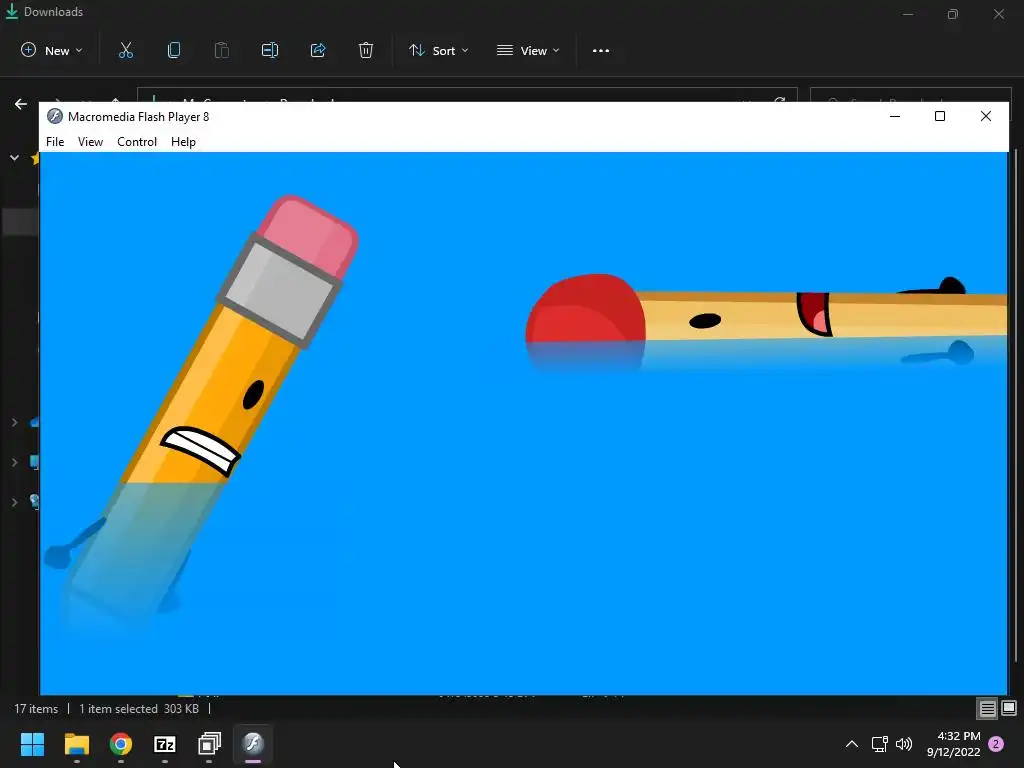Viewport: 1024px width, 768px height.
Task: Click the Macromedia Flash Player title icon
Action: click(x=55, y=116)
